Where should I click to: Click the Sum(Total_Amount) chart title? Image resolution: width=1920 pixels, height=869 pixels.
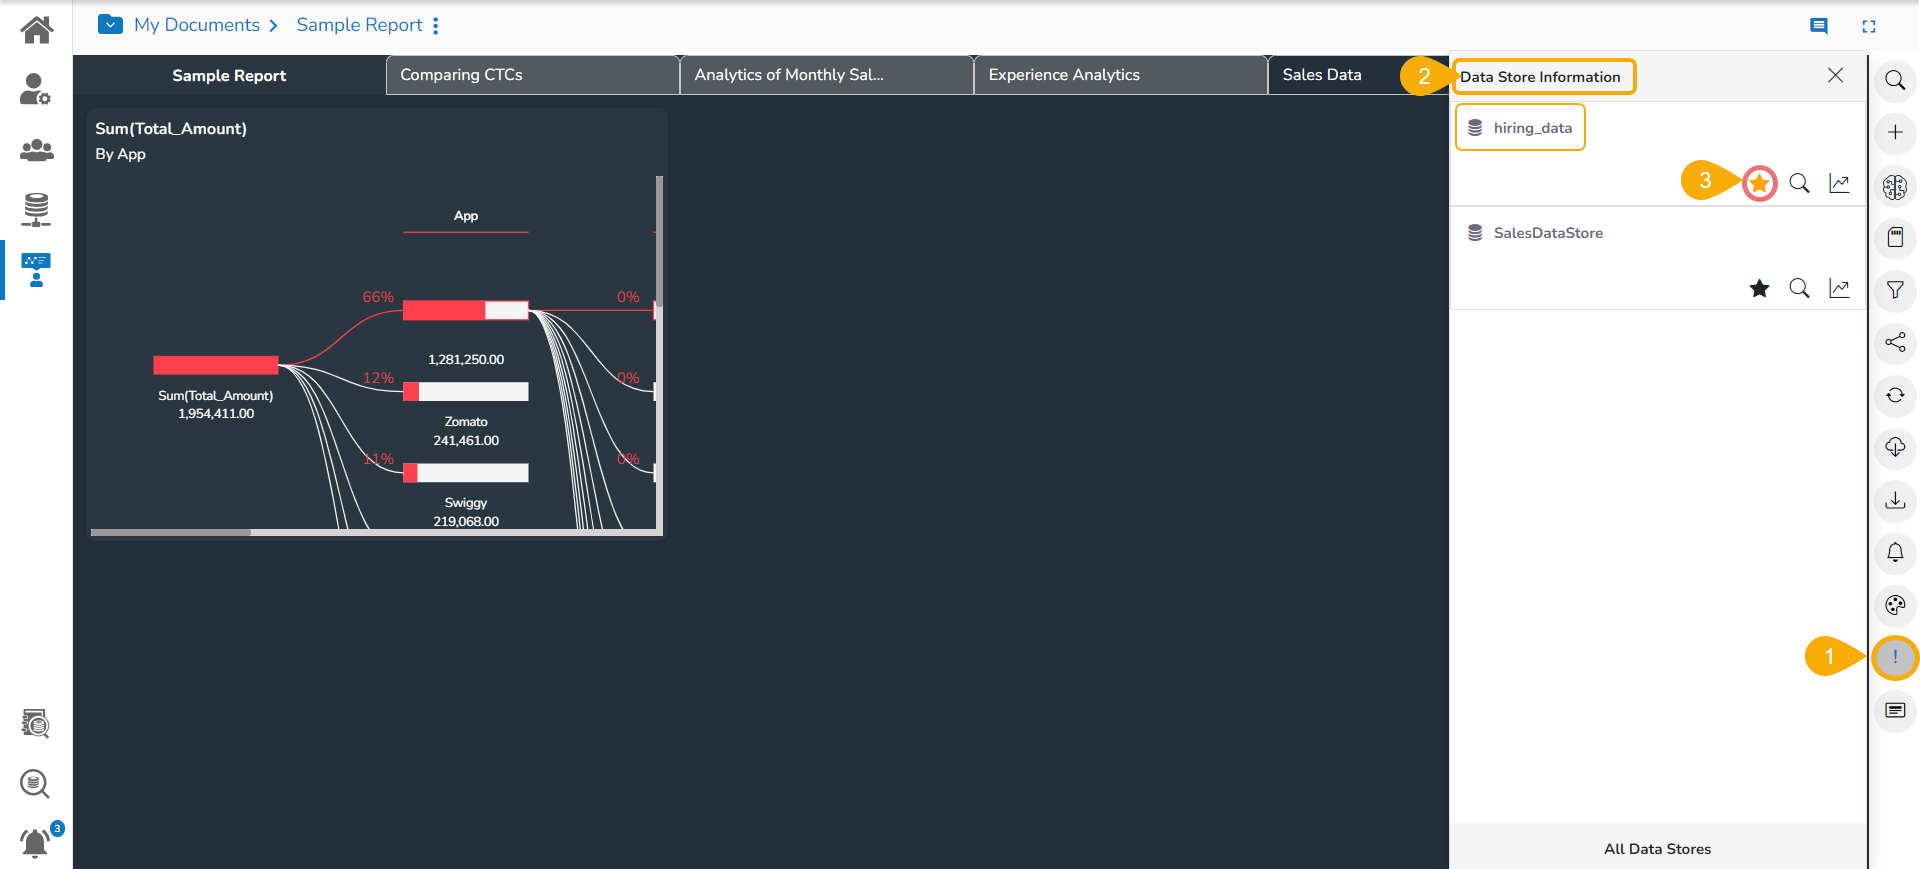tap(171, 129)
